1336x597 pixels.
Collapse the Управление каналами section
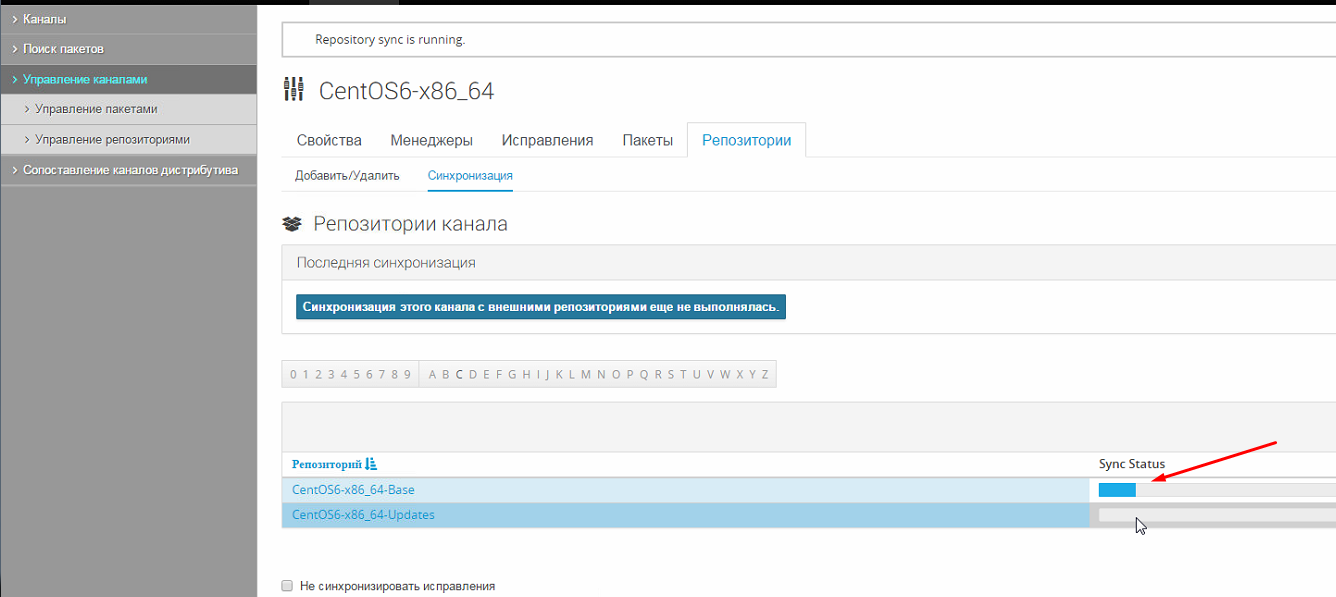pos(85,79)
